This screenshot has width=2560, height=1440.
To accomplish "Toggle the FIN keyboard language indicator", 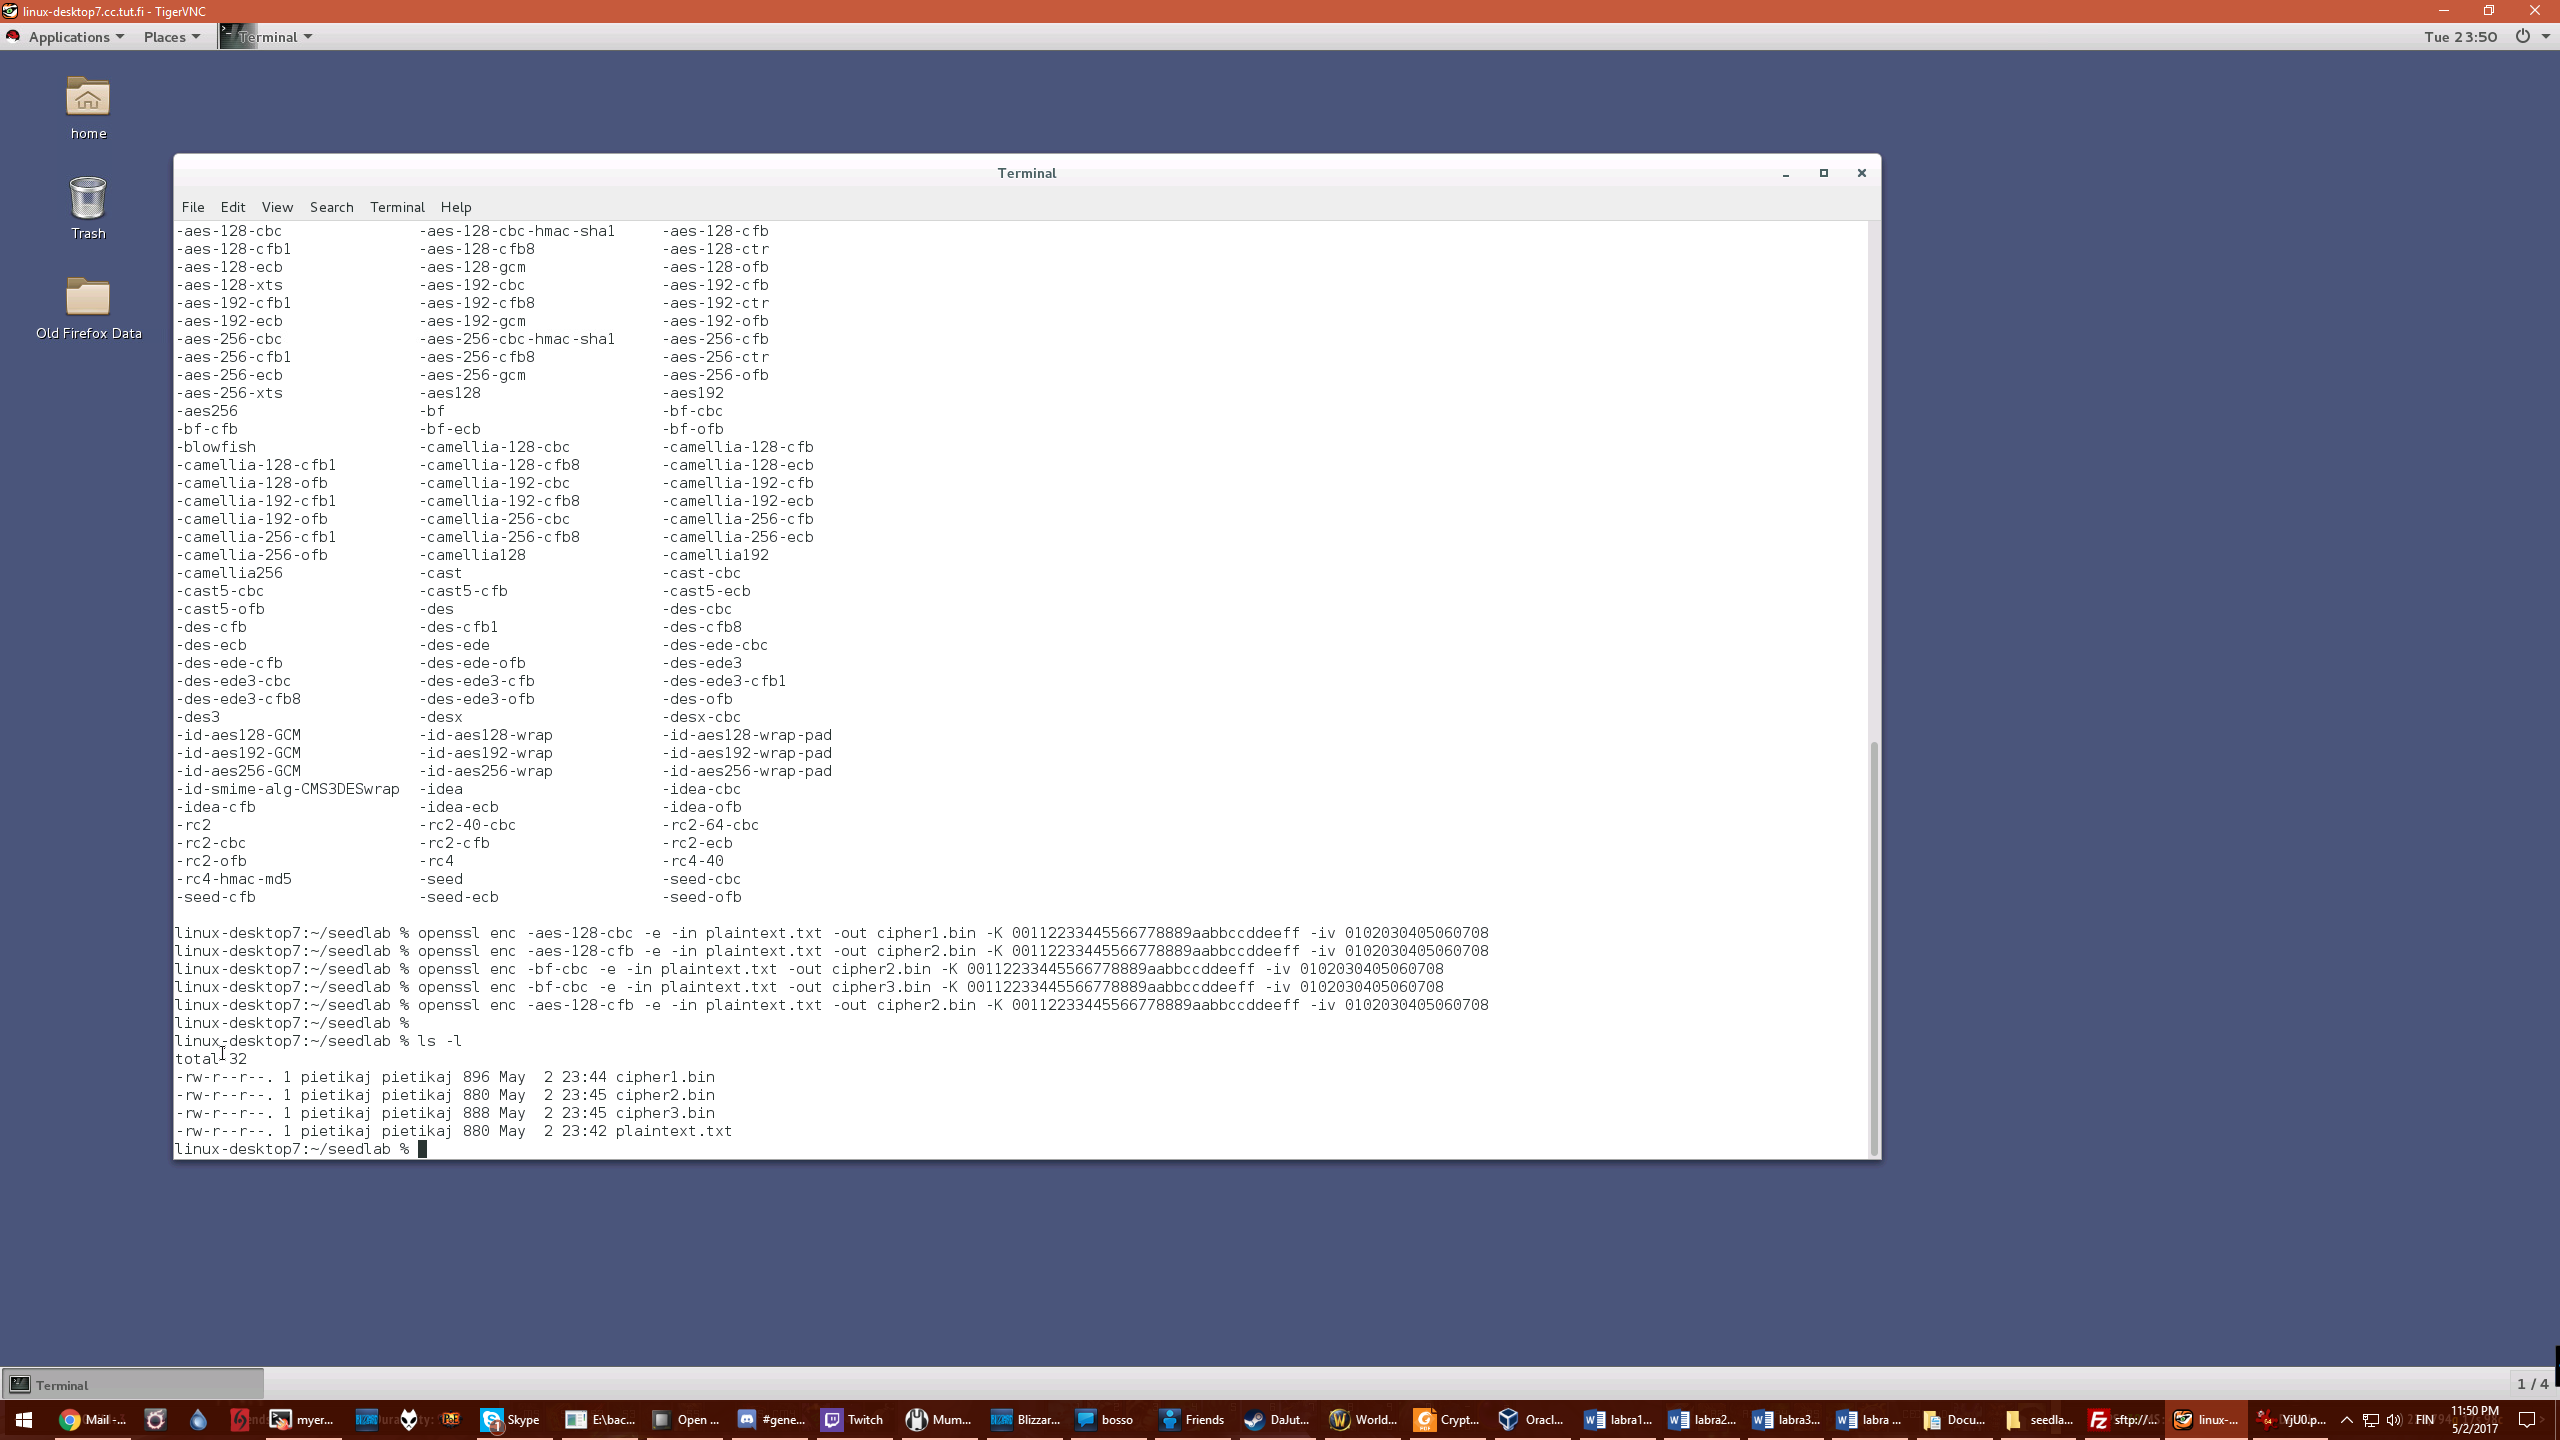I will point(2424,1419).
